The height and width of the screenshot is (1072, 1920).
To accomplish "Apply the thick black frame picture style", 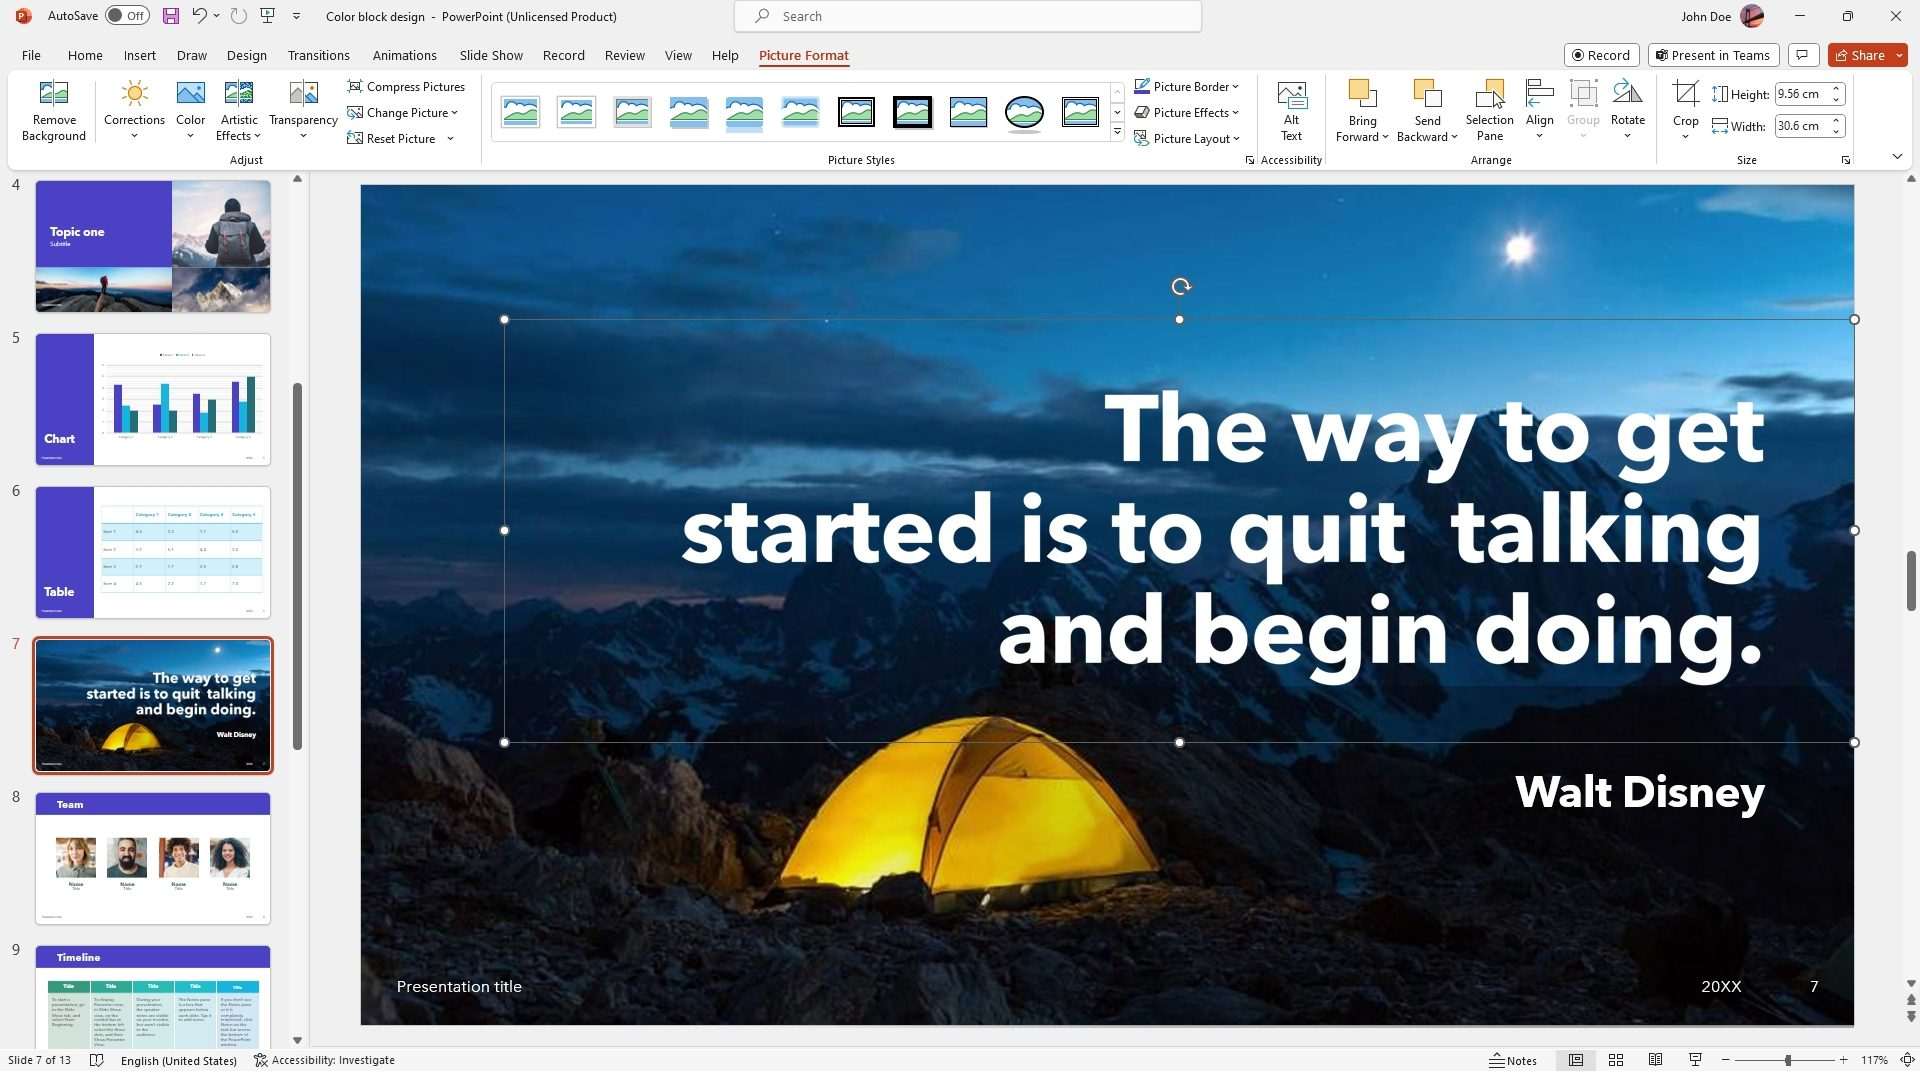I will [x=912, y=112].
